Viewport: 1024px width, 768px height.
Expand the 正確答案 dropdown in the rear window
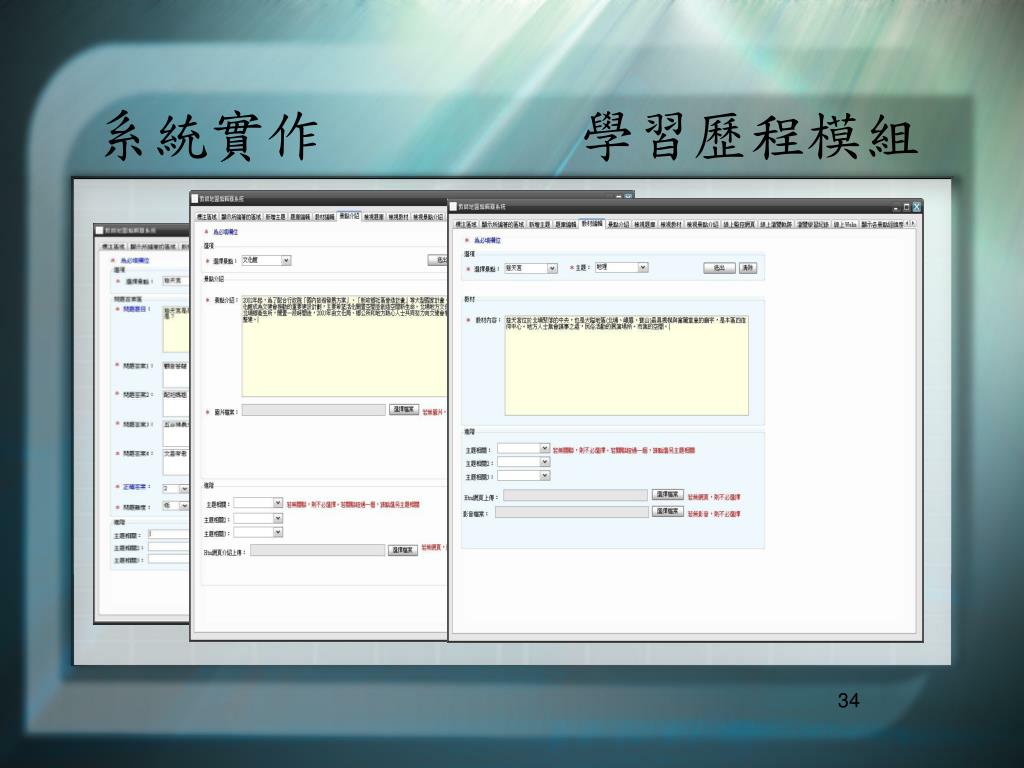(184, 488)
